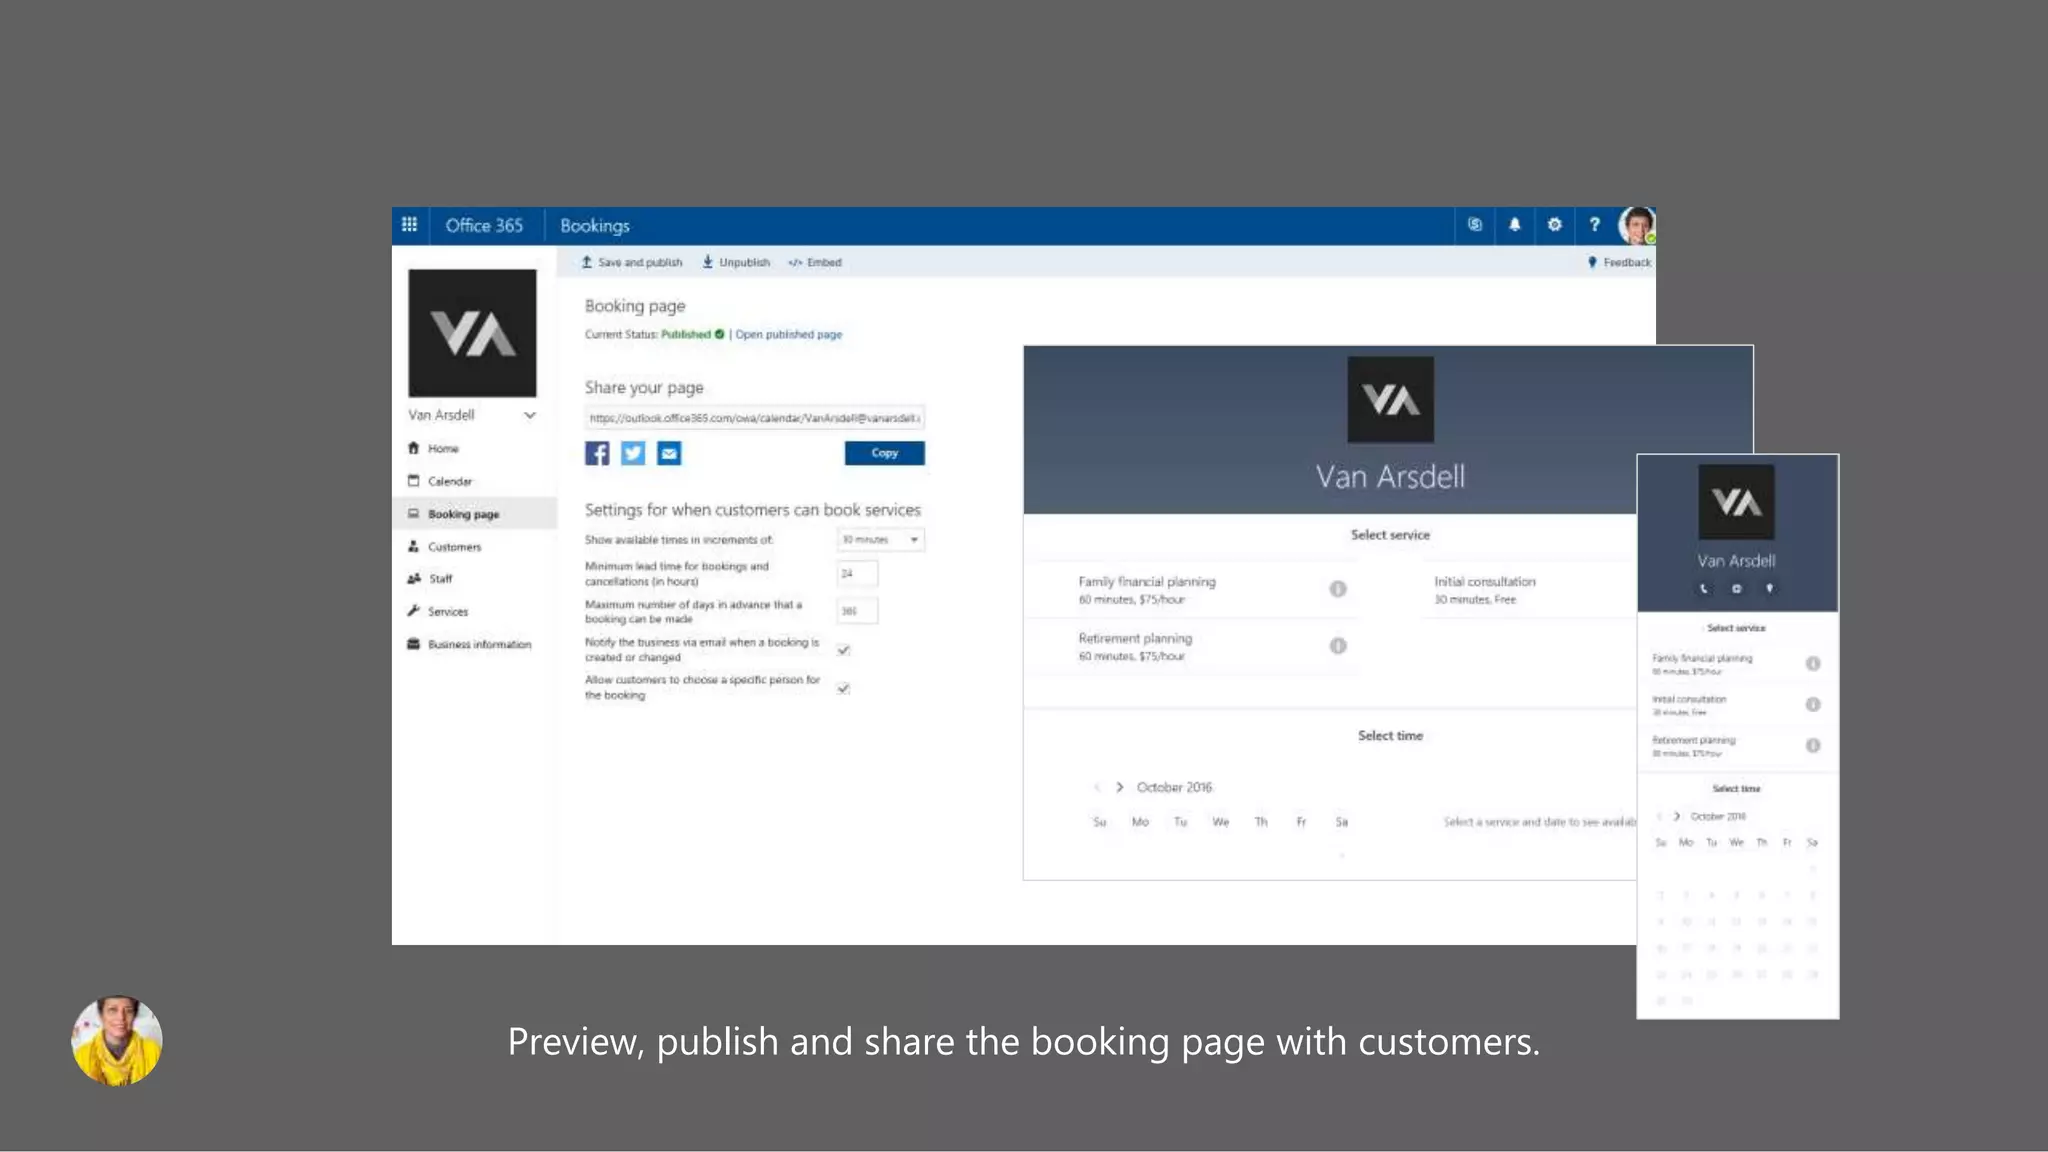
Task: Select Booking page in sidebar
Action: [x=475, y=514]
